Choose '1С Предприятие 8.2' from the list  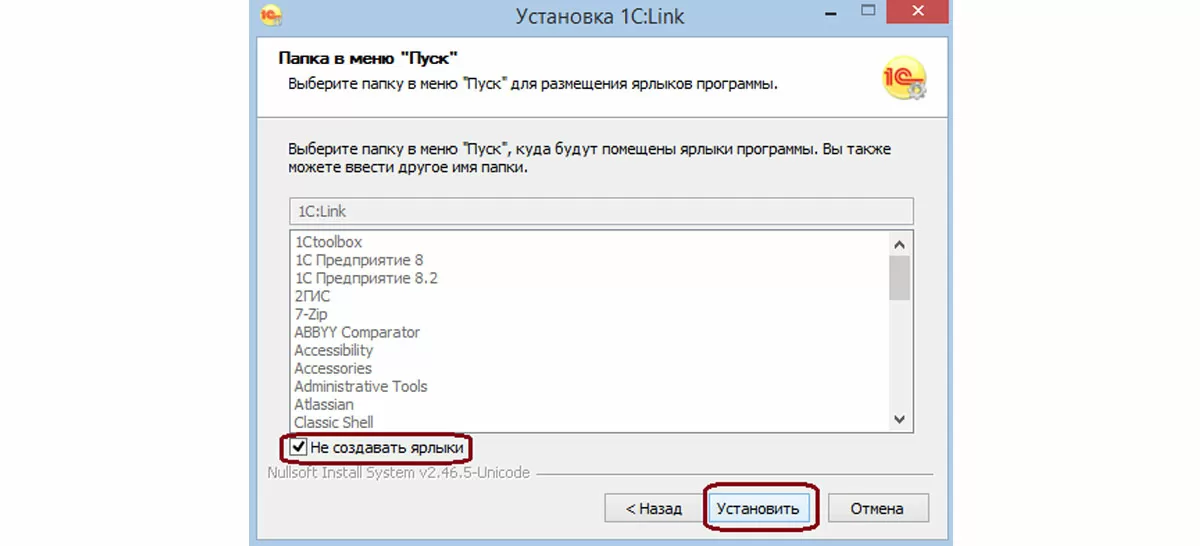[x=366, y=278]
